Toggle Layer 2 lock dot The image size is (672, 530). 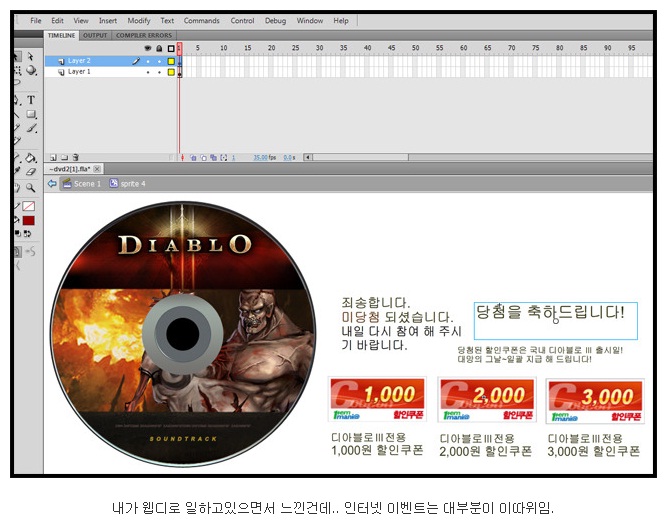click(159, 61)
